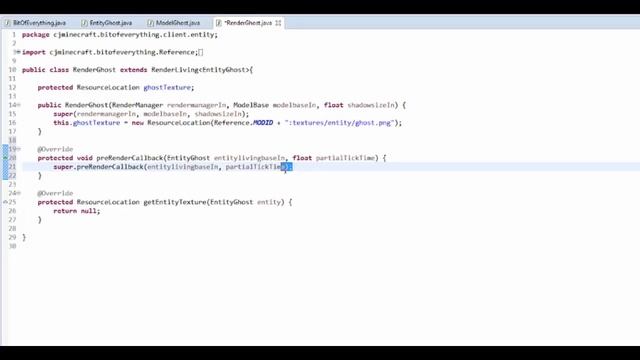This screenshot has height=360, width=640.
Task: Click the override marker beside line 25
Action: (5, 202)
